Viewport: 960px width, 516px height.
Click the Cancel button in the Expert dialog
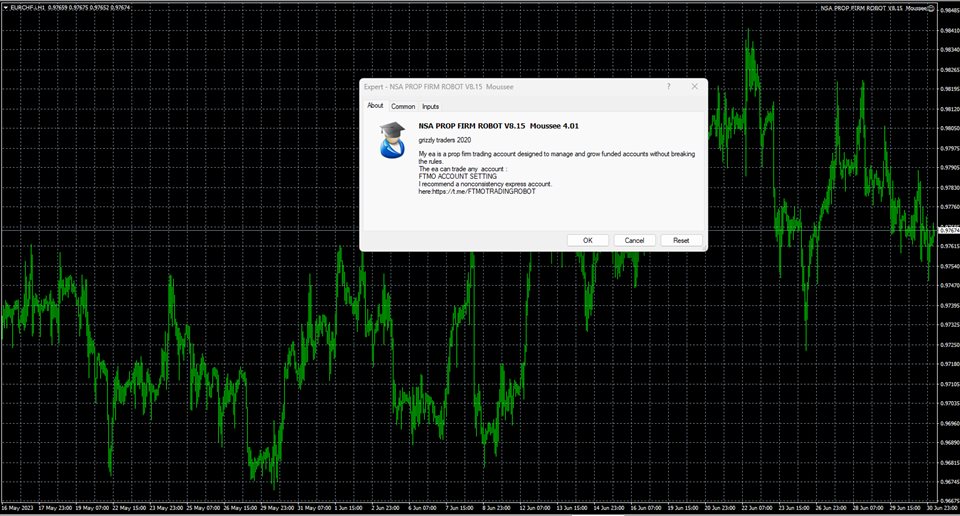pyautogui.click(x=634, y=241)
